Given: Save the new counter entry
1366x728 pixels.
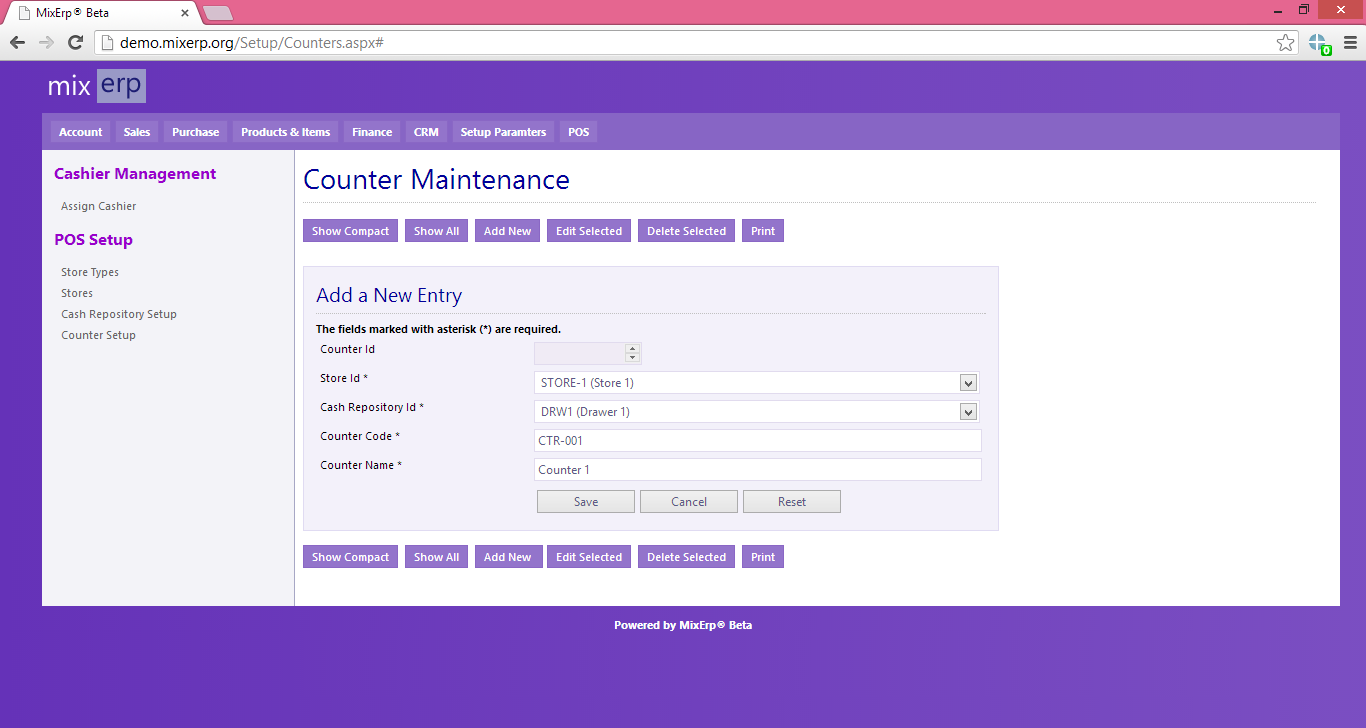Looking at the screenshot, I should 585,501.
